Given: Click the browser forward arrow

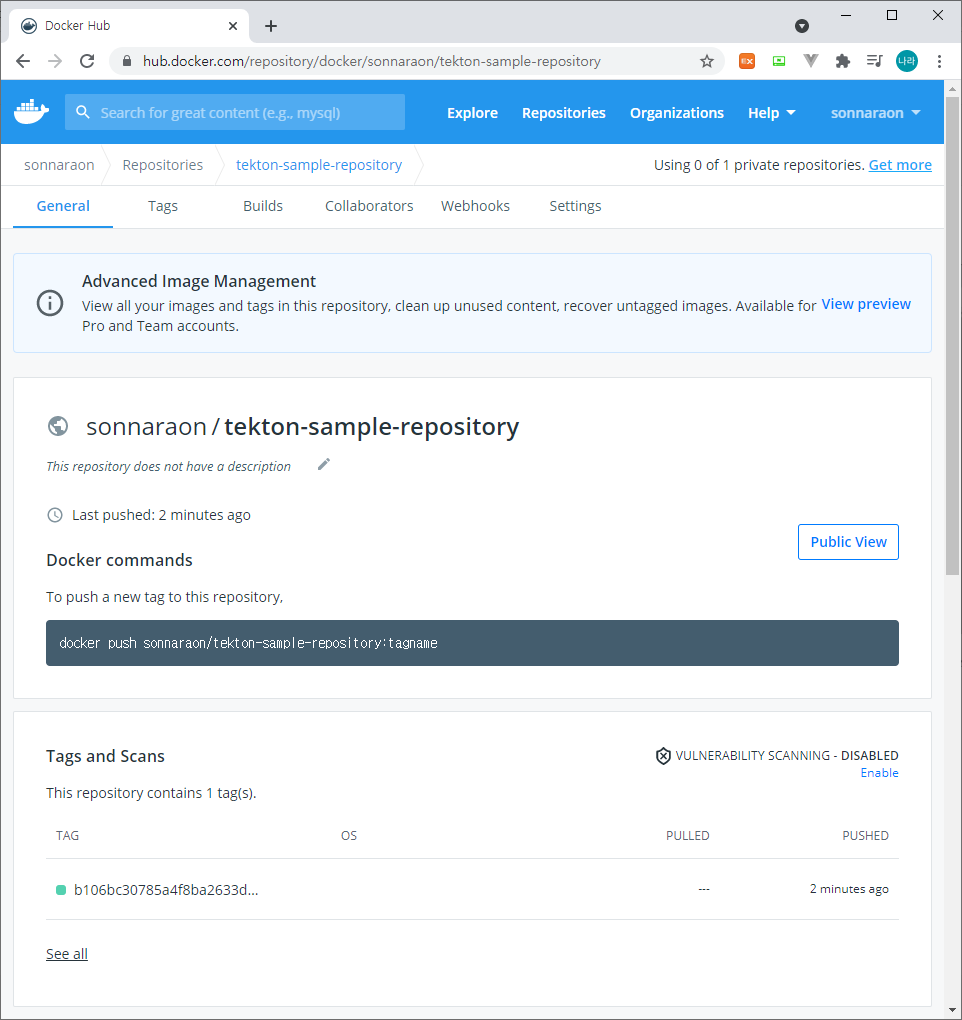Looking at the screenshot, I should point(55,61).
